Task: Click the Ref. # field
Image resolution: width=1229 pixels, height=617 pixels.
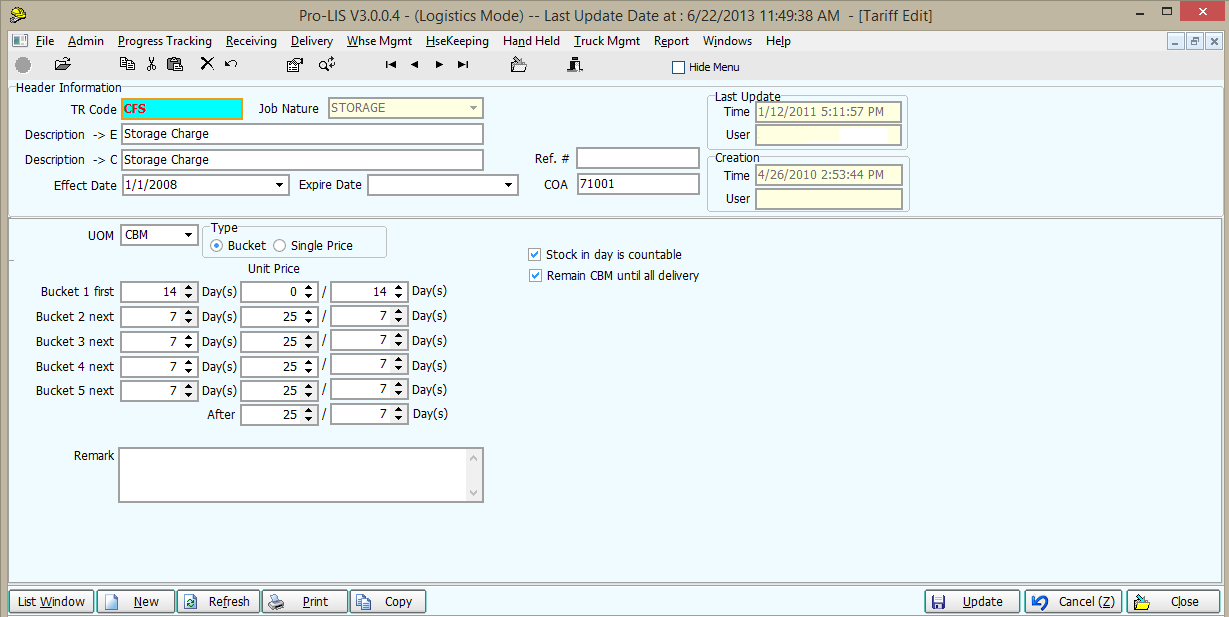Action: 638,159
